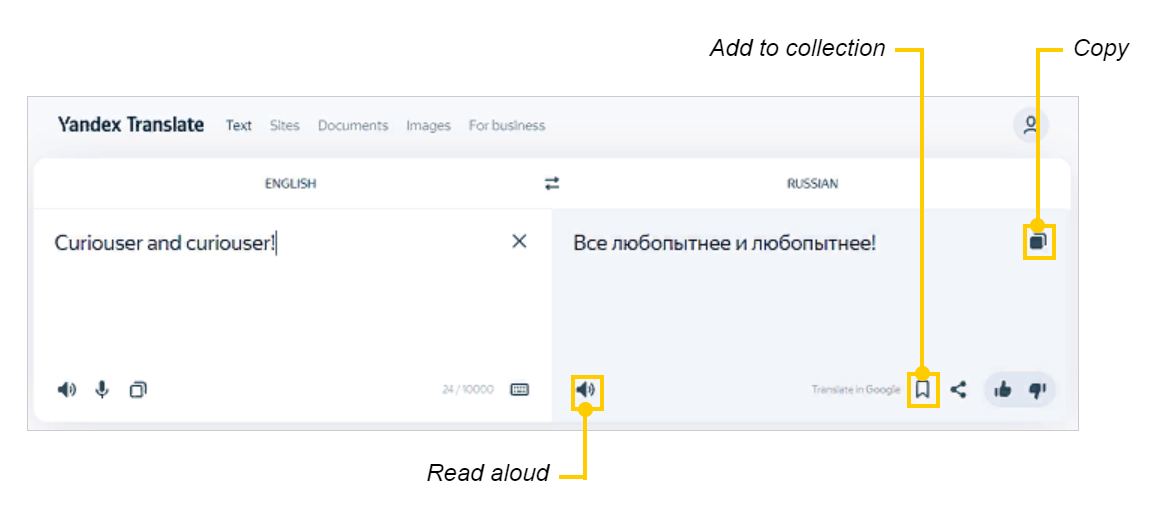
Task: Switch to the Documents tab
Action: tap(352, 126)
